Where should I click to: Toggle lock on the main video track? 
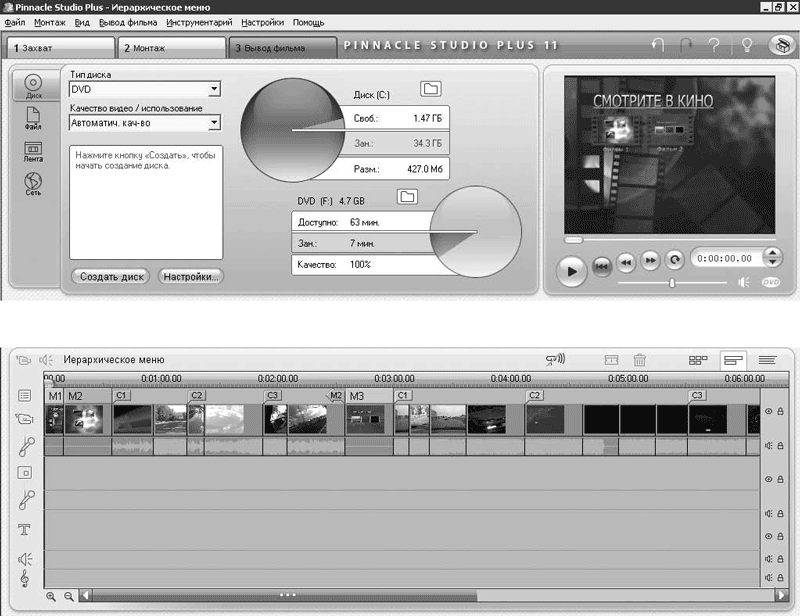[x=780, y=411]
